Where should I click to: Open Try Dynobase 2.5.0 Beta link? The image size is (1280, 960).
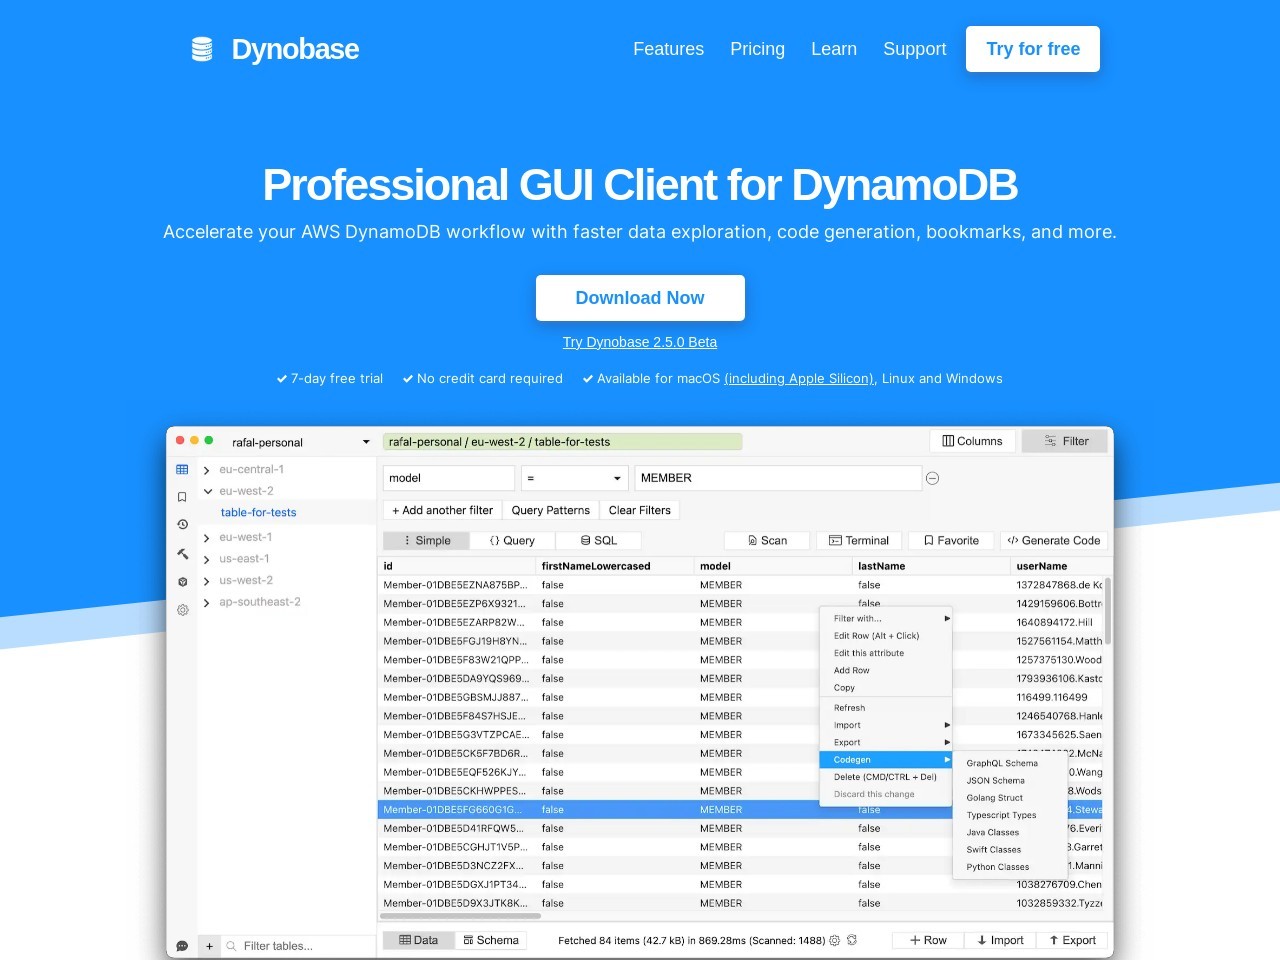pyautogui.click(x=640, y=342)
